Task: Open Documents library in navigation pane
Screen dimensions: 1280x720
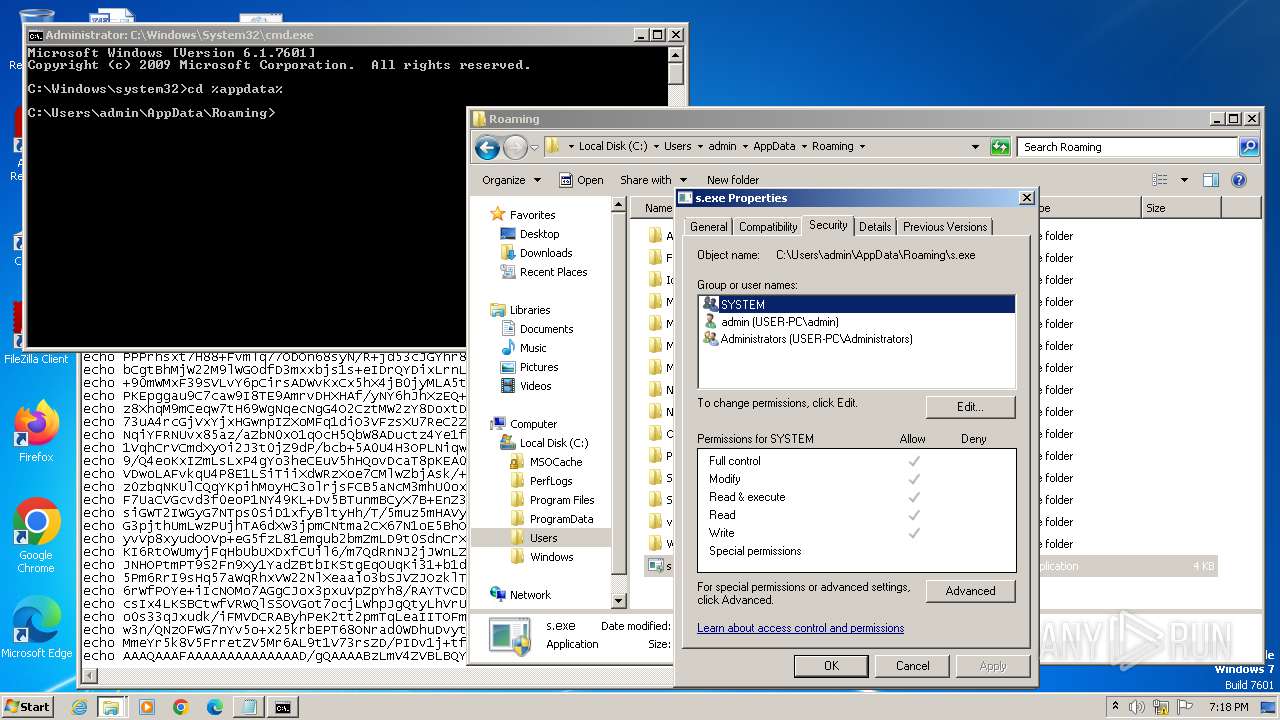Action: 546,329
